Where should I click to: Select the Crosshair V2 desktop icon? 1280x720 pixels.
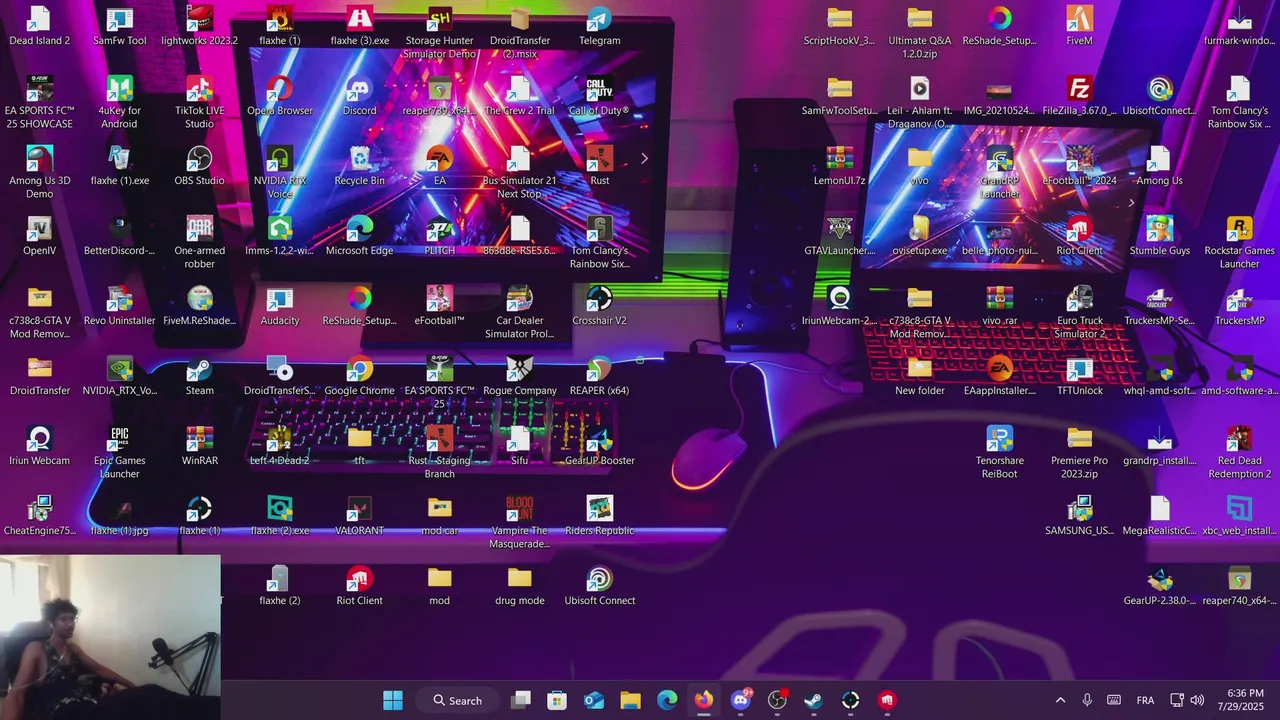599,307
